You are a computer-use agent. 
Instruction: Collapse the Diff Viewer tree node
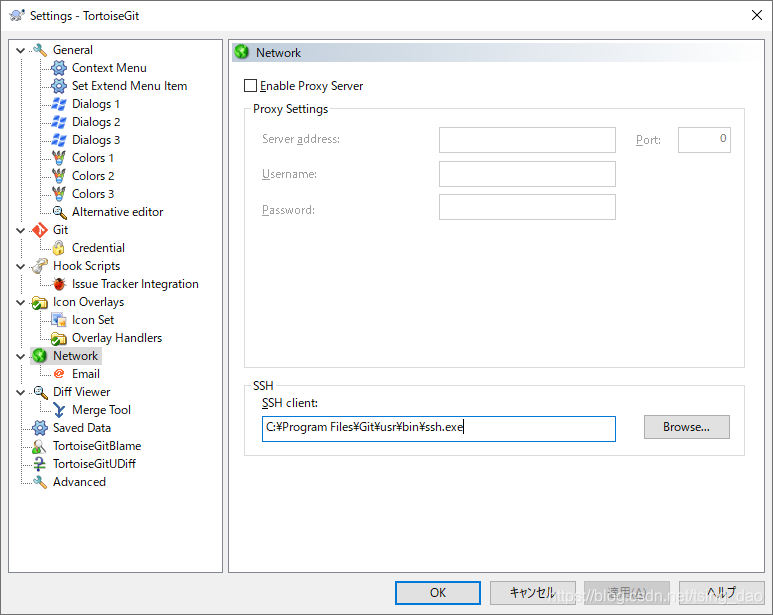click(x=21, y=392)
